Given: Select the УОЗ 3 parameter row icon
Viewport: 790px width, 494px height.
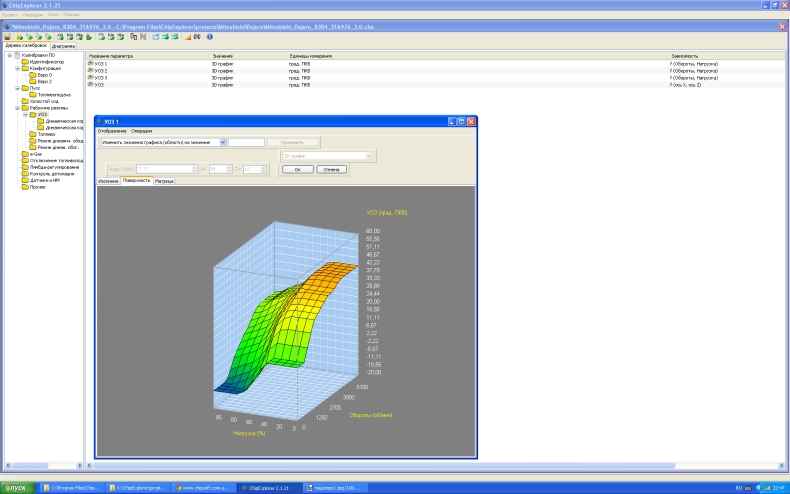Looking at the screenshot, I should (x=91, y=78).
